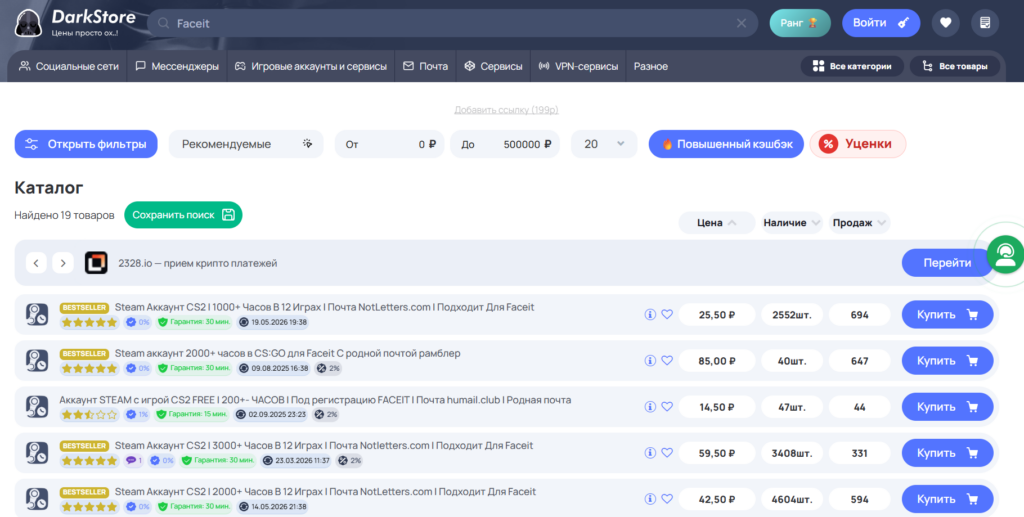Click Открыть фильтры button
This screenshot has width=1024, height=517.
click(x=86, y=144)
